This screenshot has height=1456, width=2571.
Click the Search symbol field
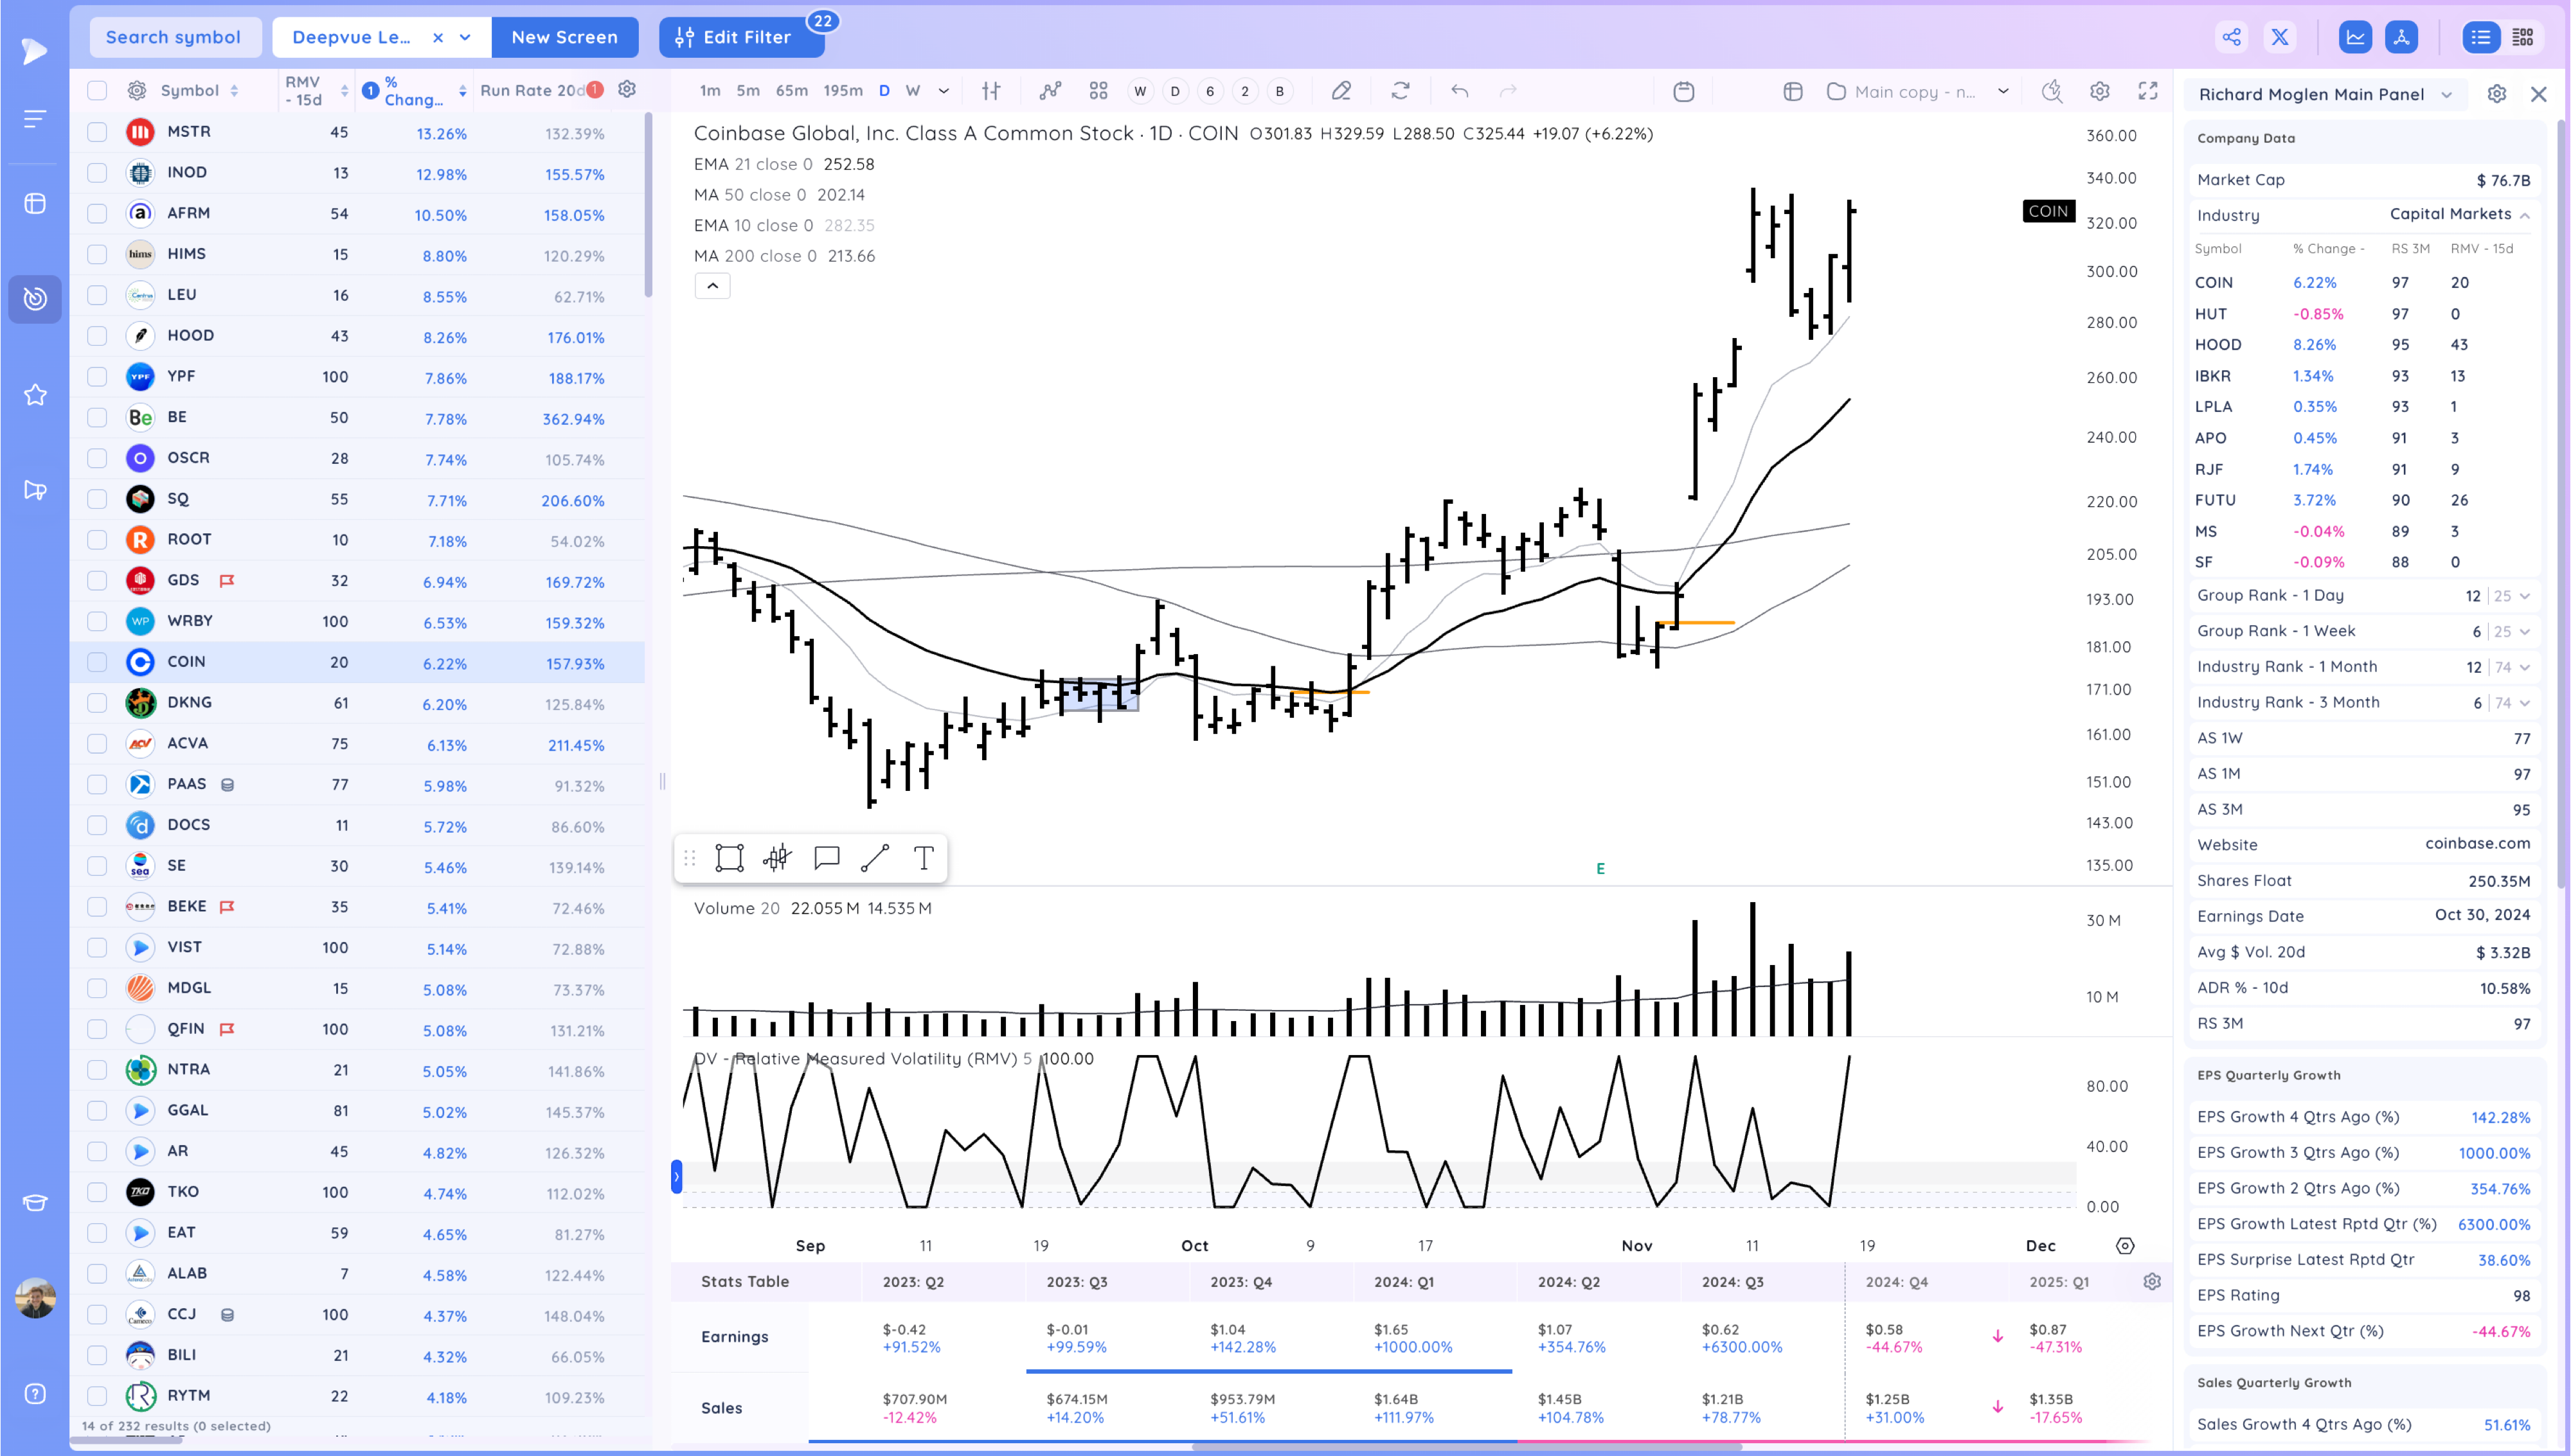[174, 37]
